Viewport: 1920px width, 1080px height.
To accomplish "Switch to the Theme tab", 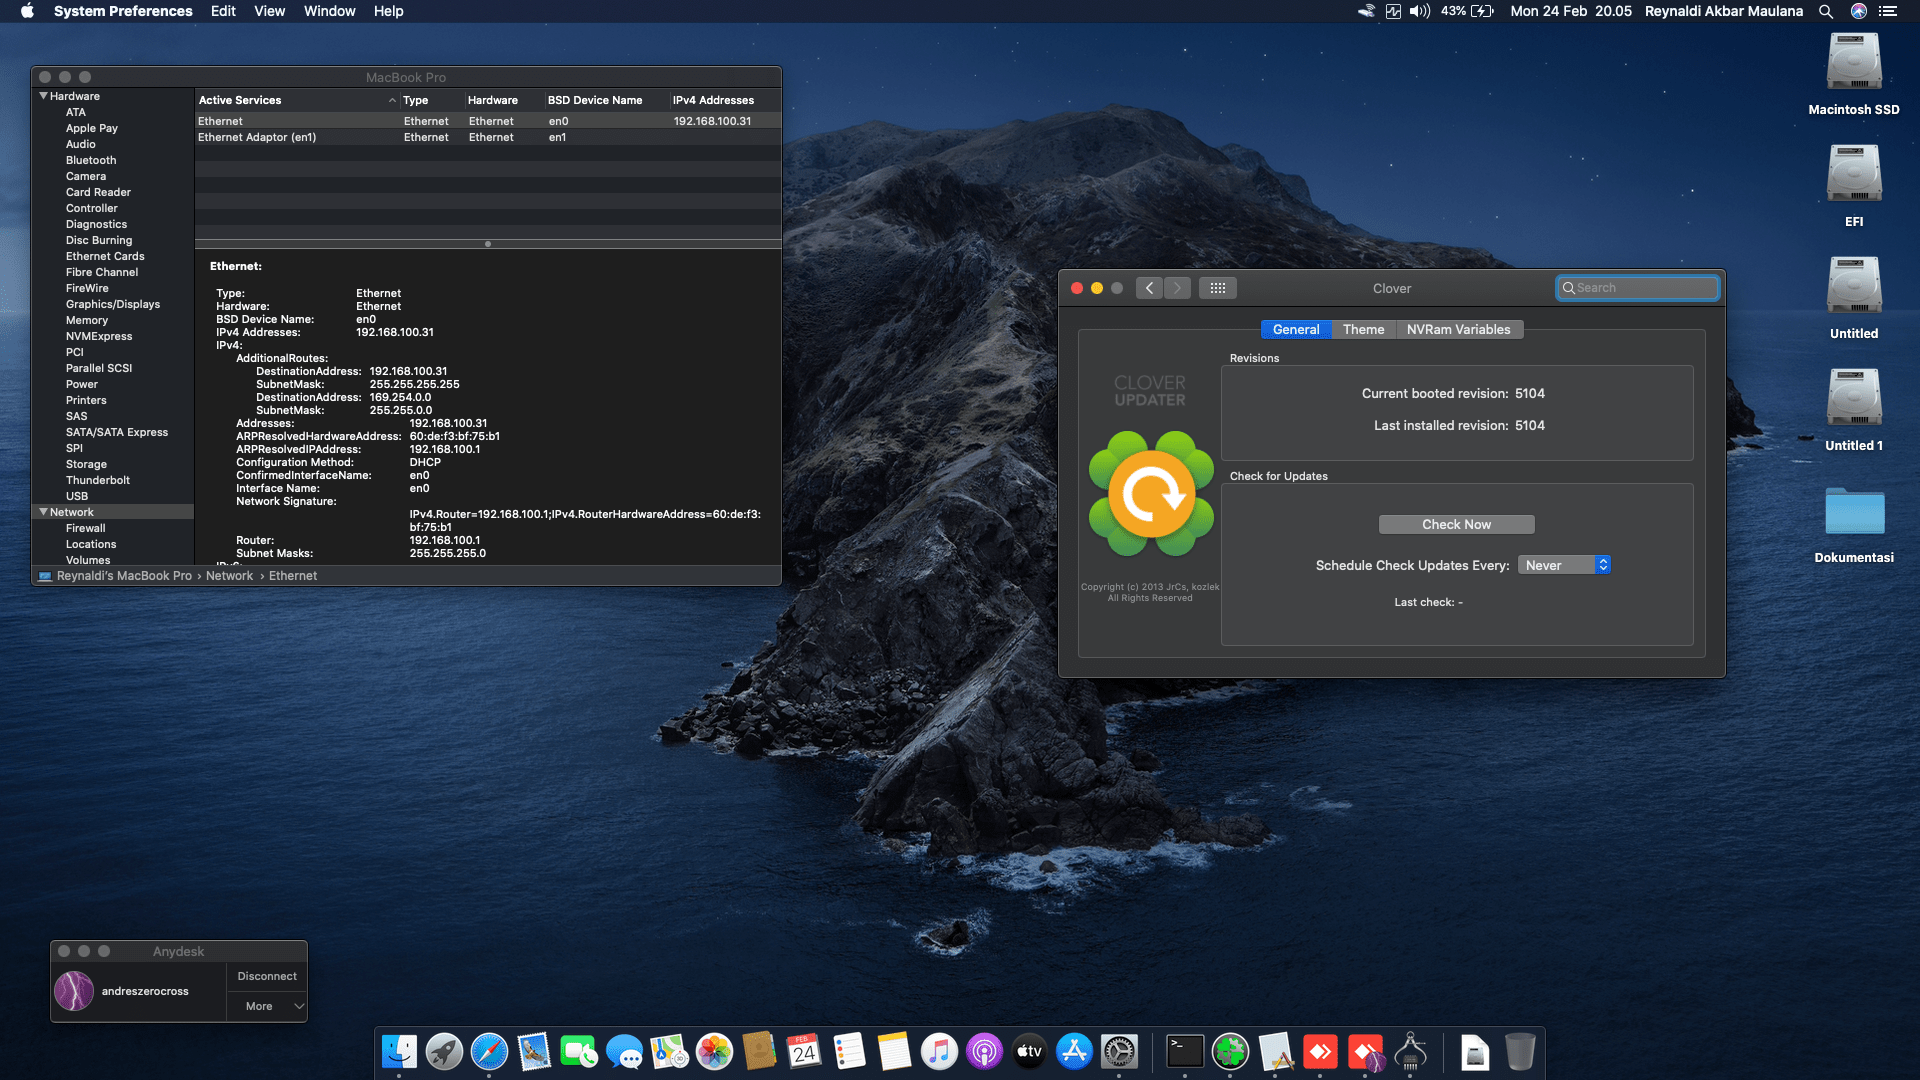I will (1363, 330).
